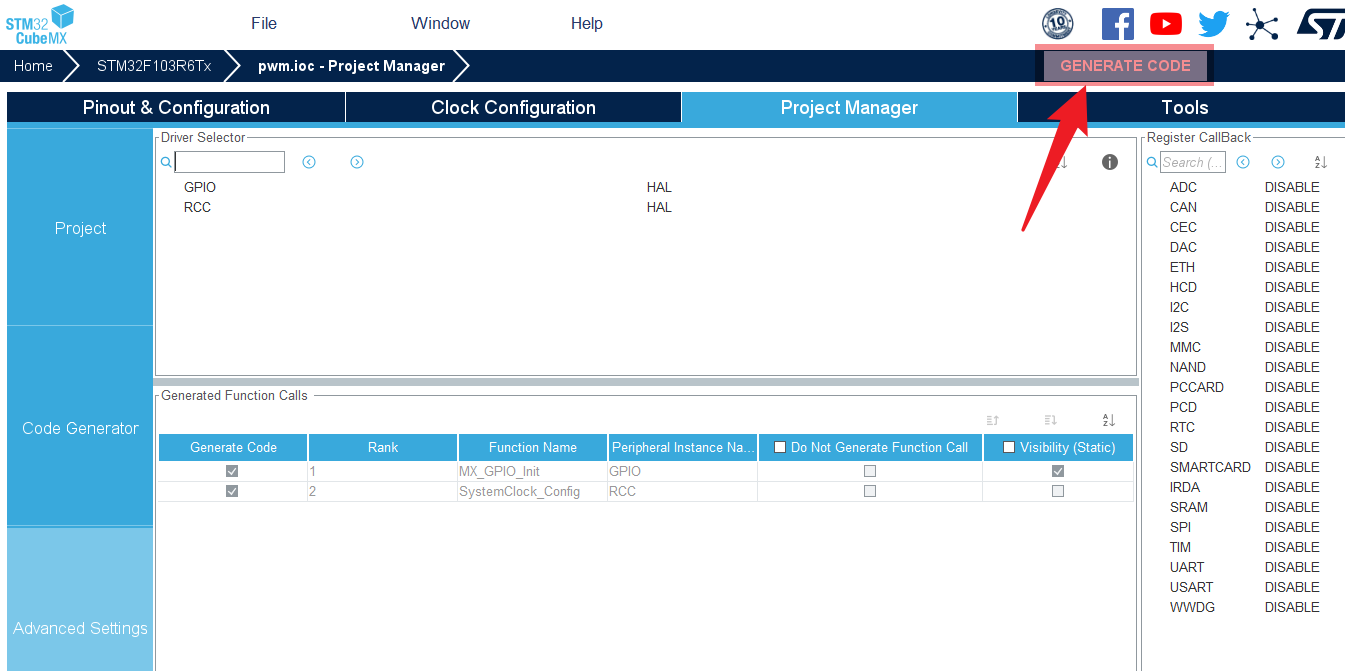
Task: Select SMARTCARD in the Register CallBack list
Action: click(1210, 467)
